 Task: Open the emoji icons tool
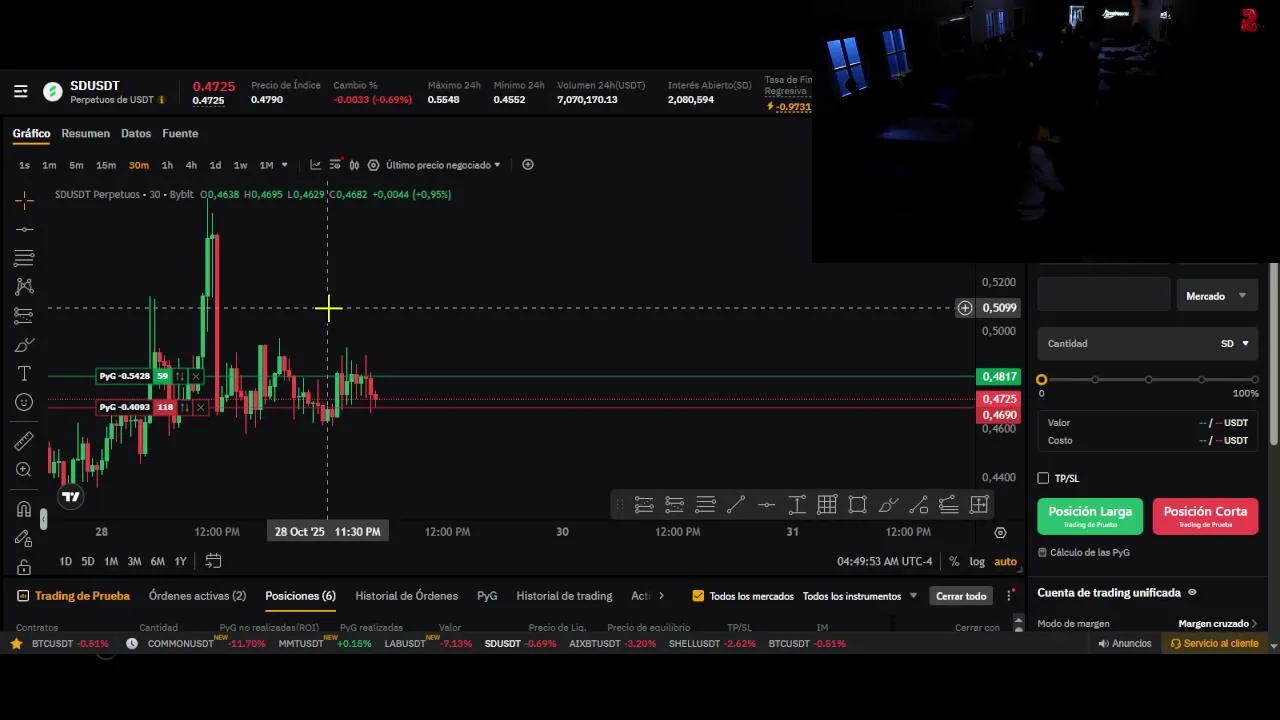(x=24, y=402)
